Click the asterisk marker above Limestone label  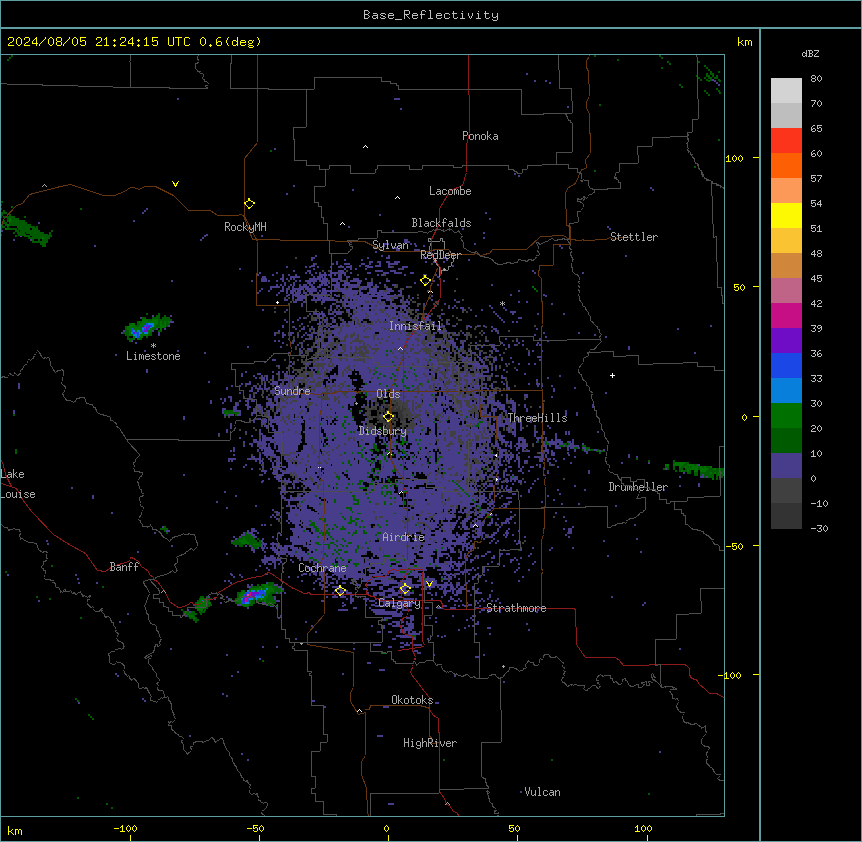[153, 346]
